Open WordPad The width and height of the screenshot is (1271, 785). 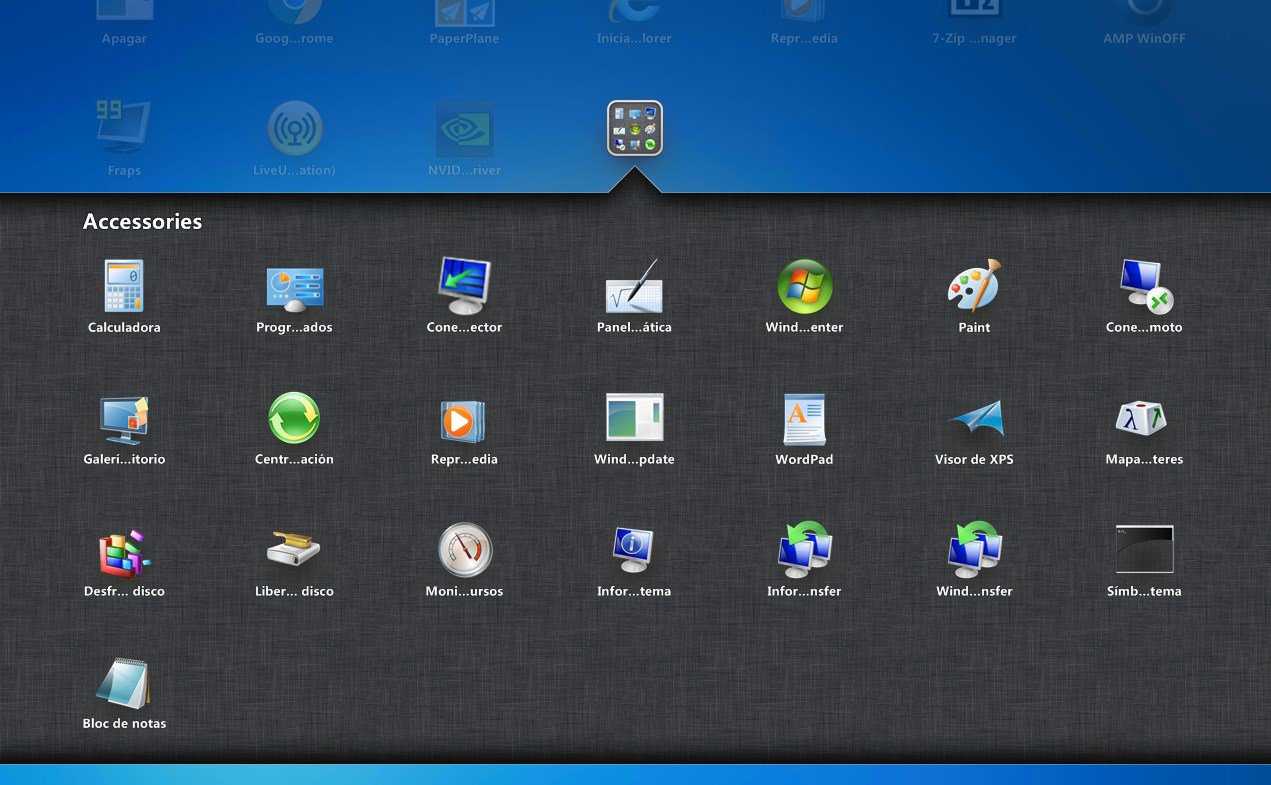[804, 419]
